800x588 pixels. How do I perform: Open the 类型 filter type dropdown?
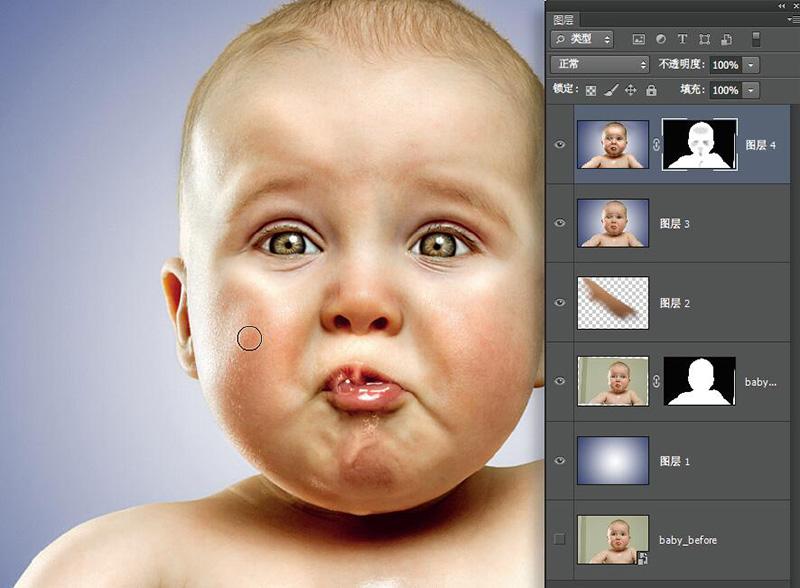coord(582,39)
